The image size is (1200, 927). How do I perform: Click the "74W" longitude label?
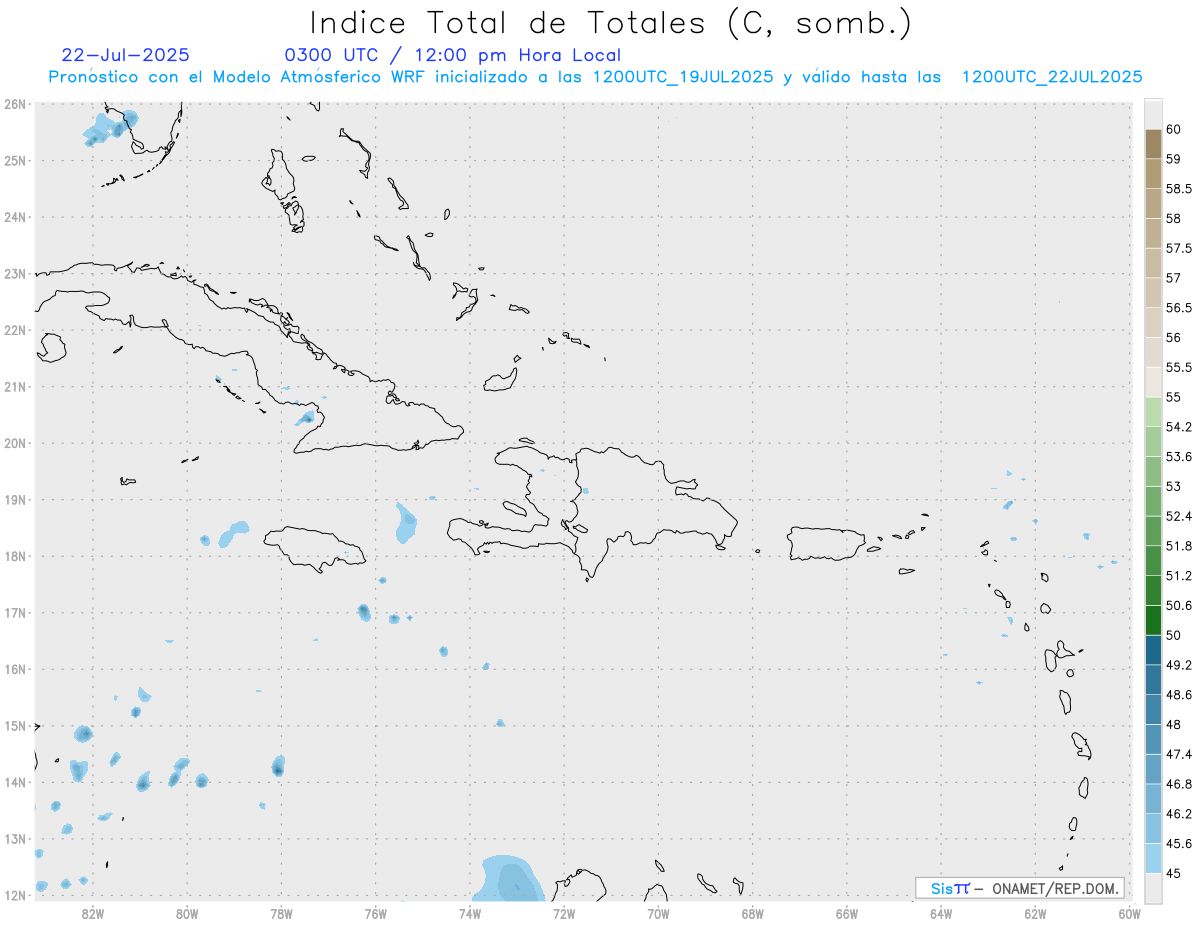click(x=470, y=913)
